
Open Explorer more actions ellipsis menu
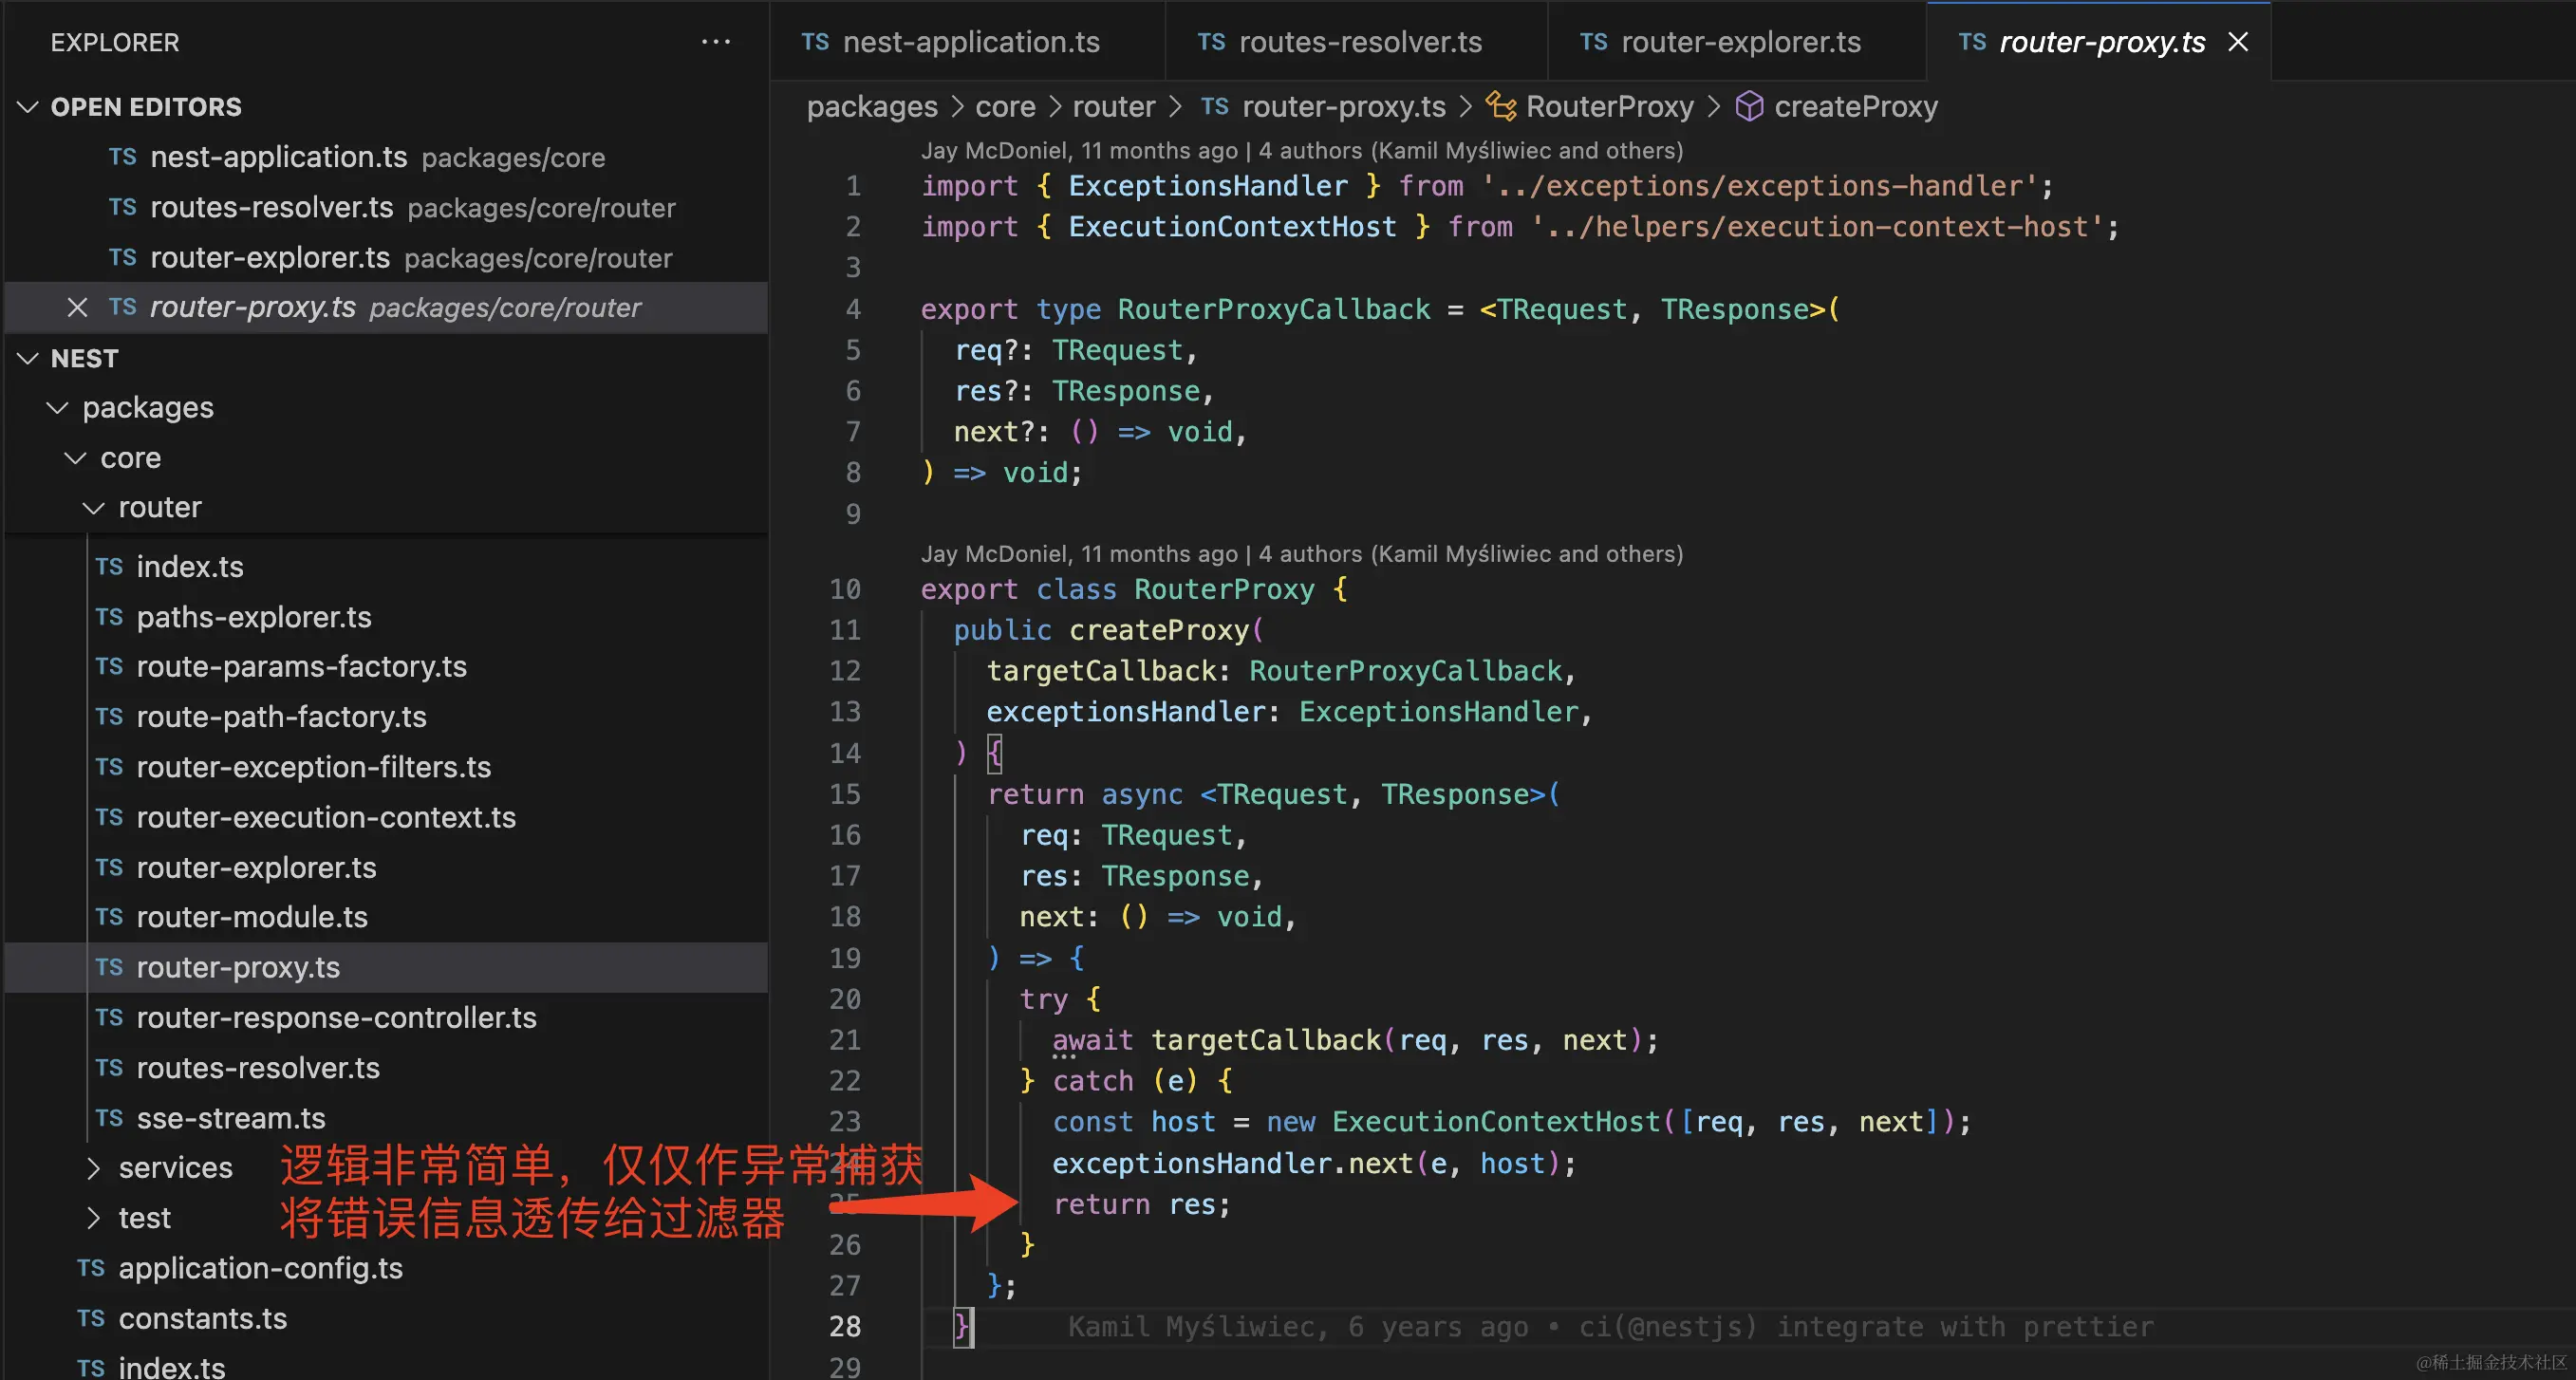(x=715, y=42)
